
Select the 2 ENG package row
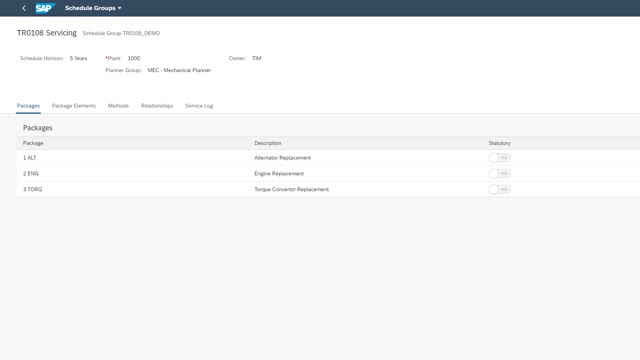tap(328, 173)
